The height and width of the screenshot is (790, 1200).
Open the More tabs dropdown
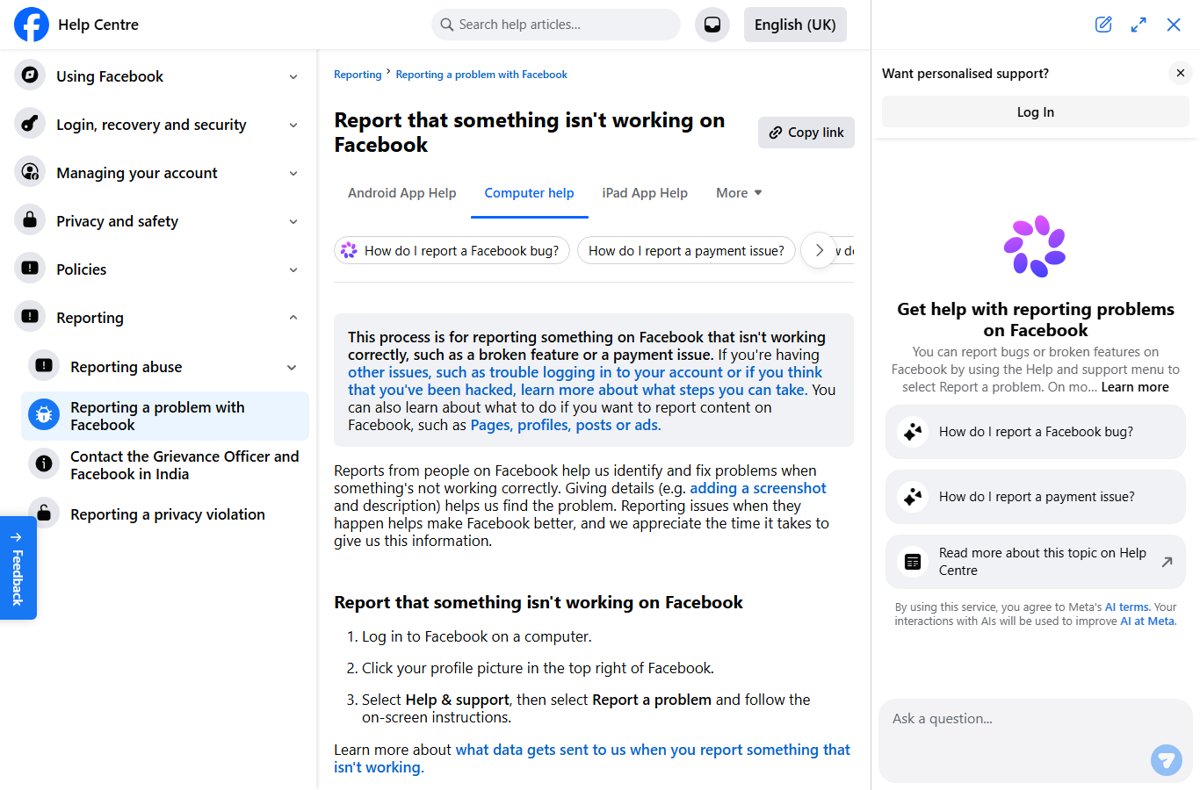tap(739, 193)
